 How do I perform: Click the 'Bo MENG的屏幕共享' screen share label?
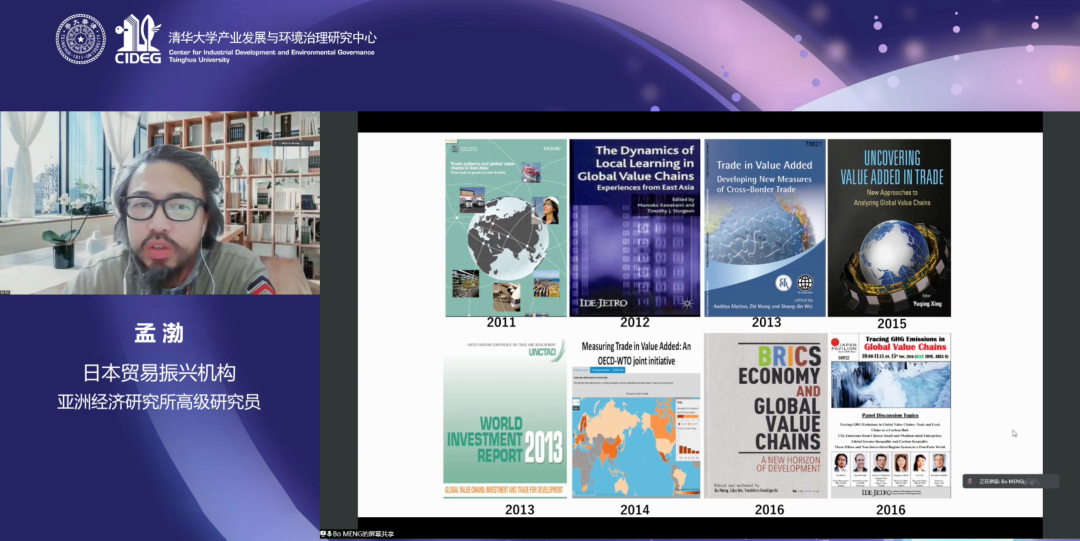click(x=363, y=534)
